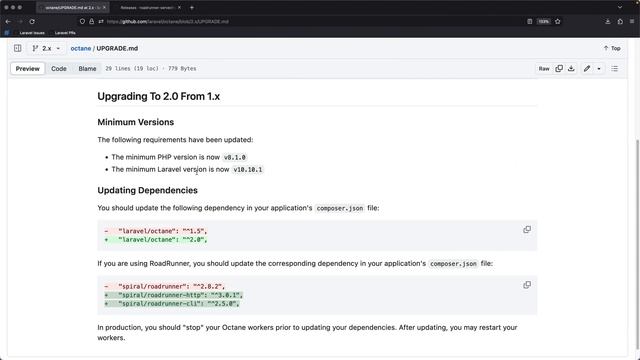Open the browser hamburger menu
The image size is (640, 360).
point(632,21)
